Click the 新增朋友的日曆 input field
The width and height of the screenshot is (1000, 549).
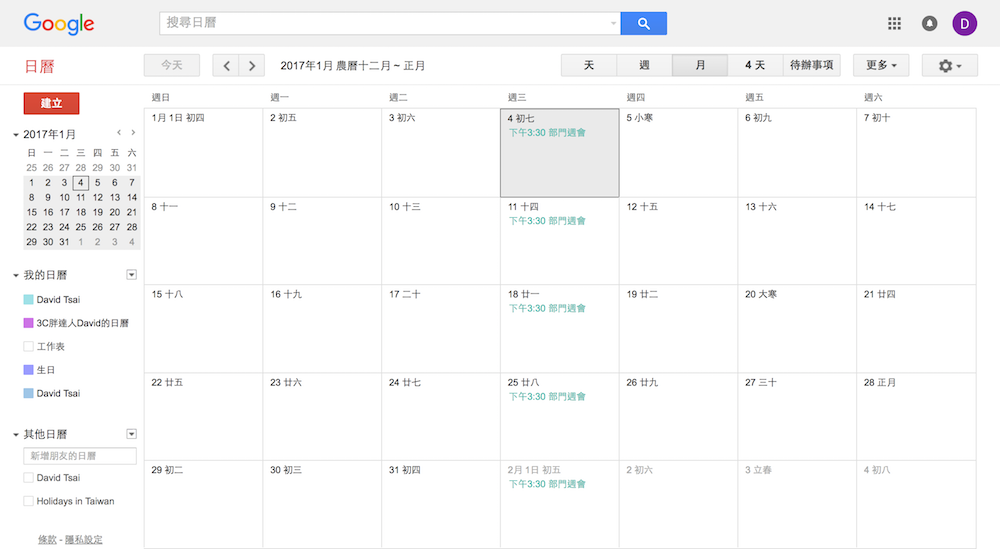(x=80, y=456)
